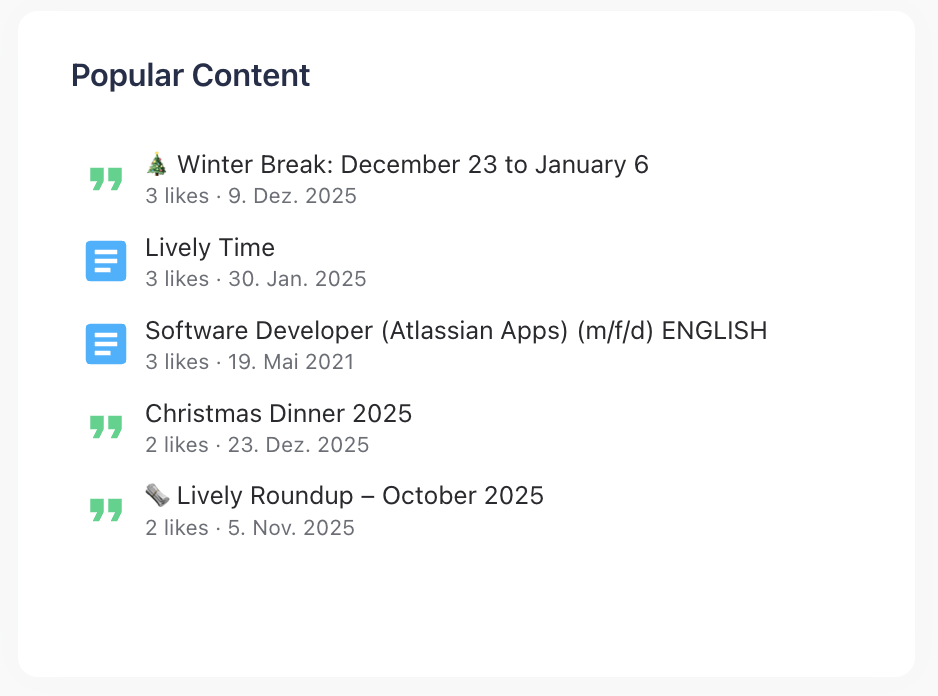Viewport: 938px width, 696px height.
Task: Open the Lively Roundup – October 2025 post
Action: pos(345,495)
